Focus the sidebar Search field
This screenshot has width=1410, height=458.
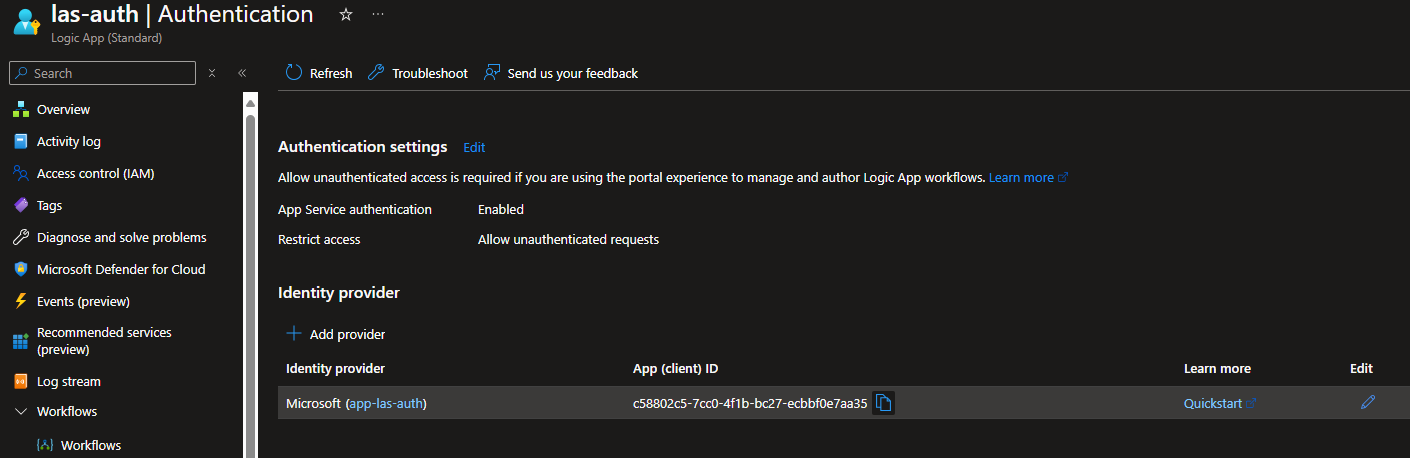click(x=102, y=73)
